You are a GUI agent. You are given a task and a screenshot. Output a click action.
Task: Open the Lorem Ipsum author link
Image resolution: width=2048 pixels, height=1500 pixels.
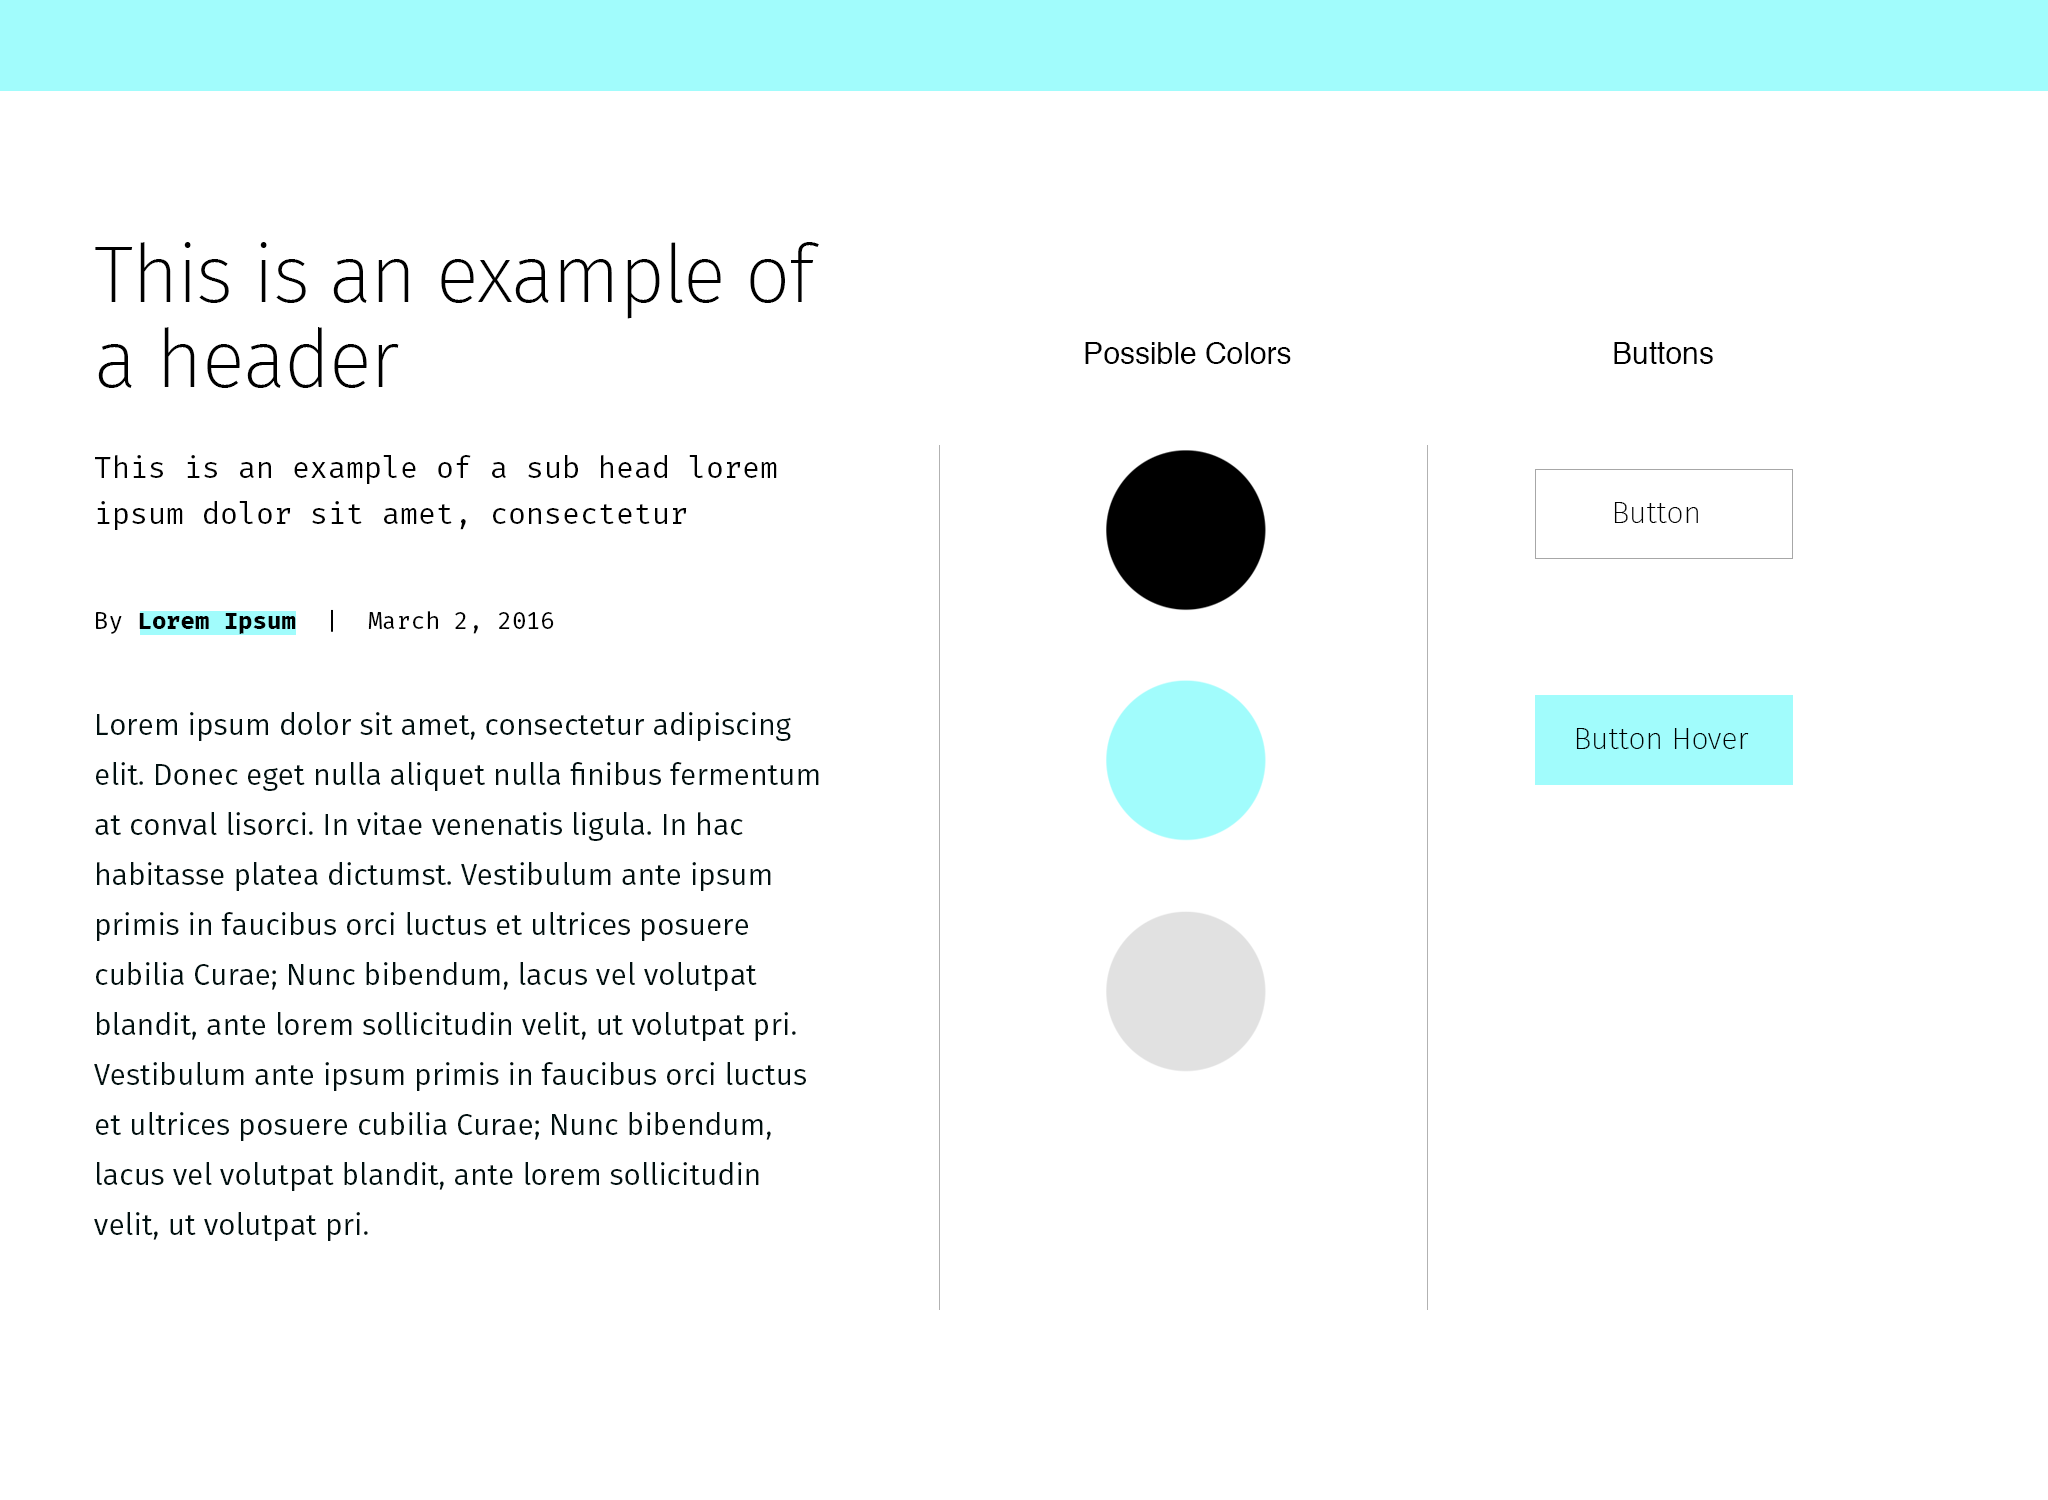coord(217,622)
